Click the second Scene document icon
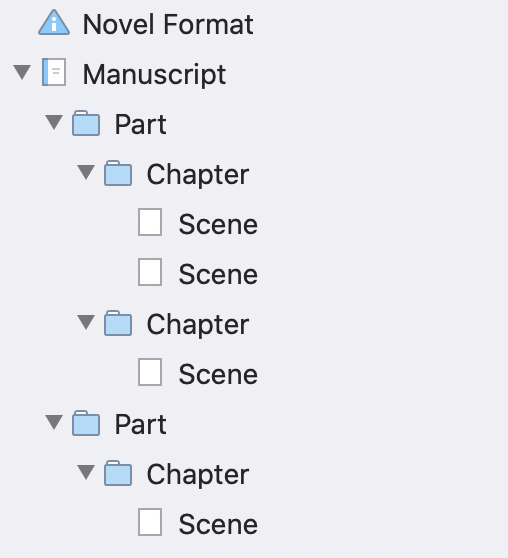This screenshot has height=558, width=508. (150, 272)
